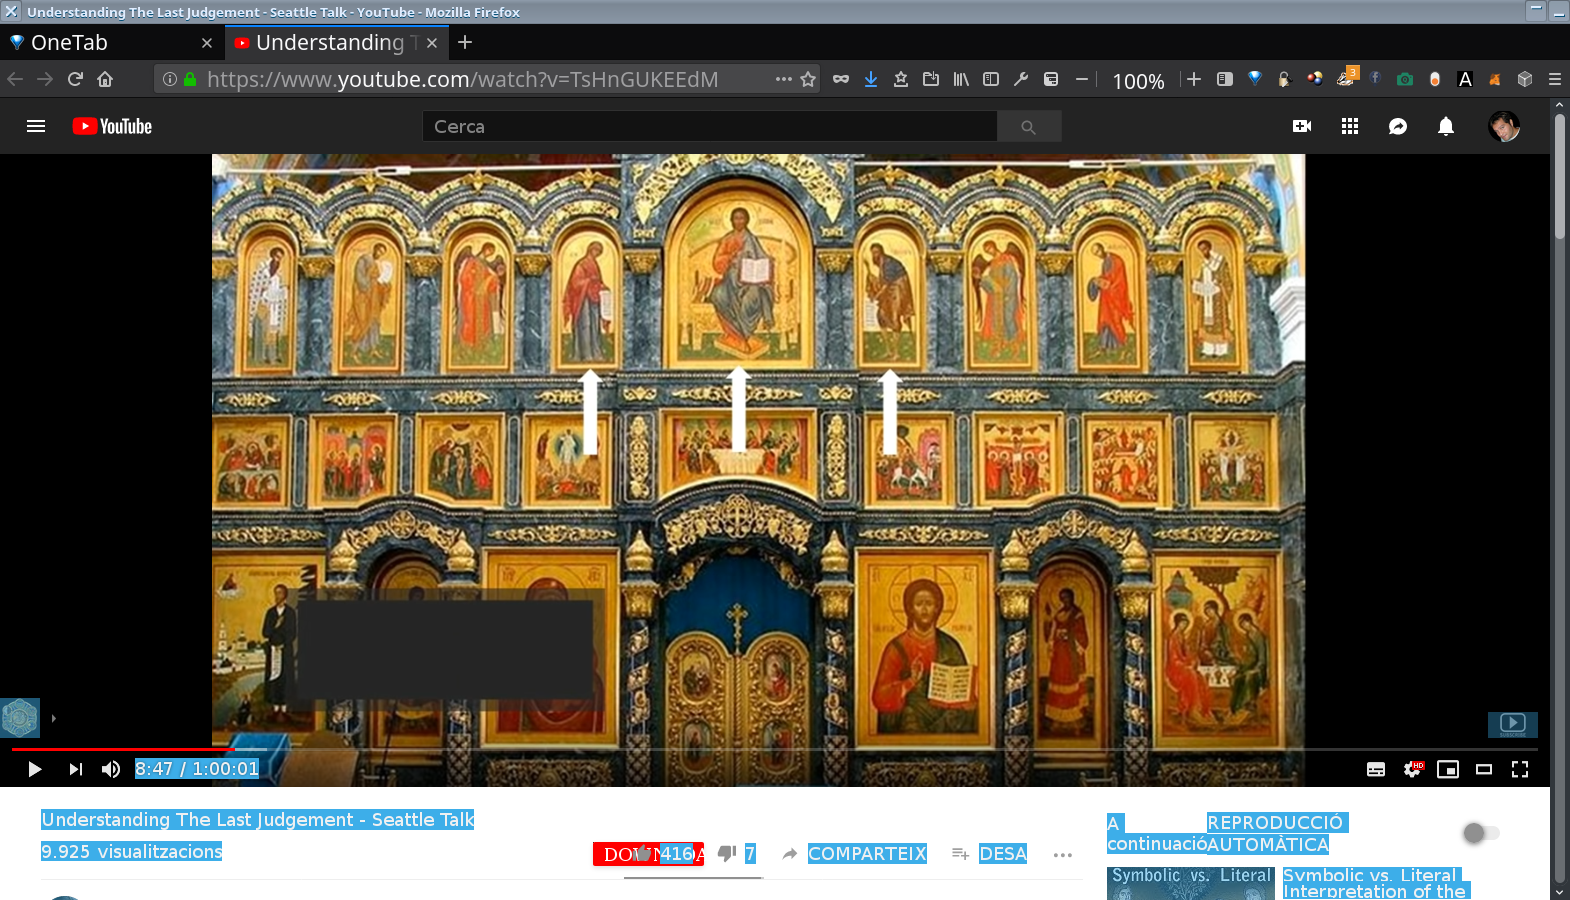Toggle reader view icon in toolbar

pos(1224,79)
